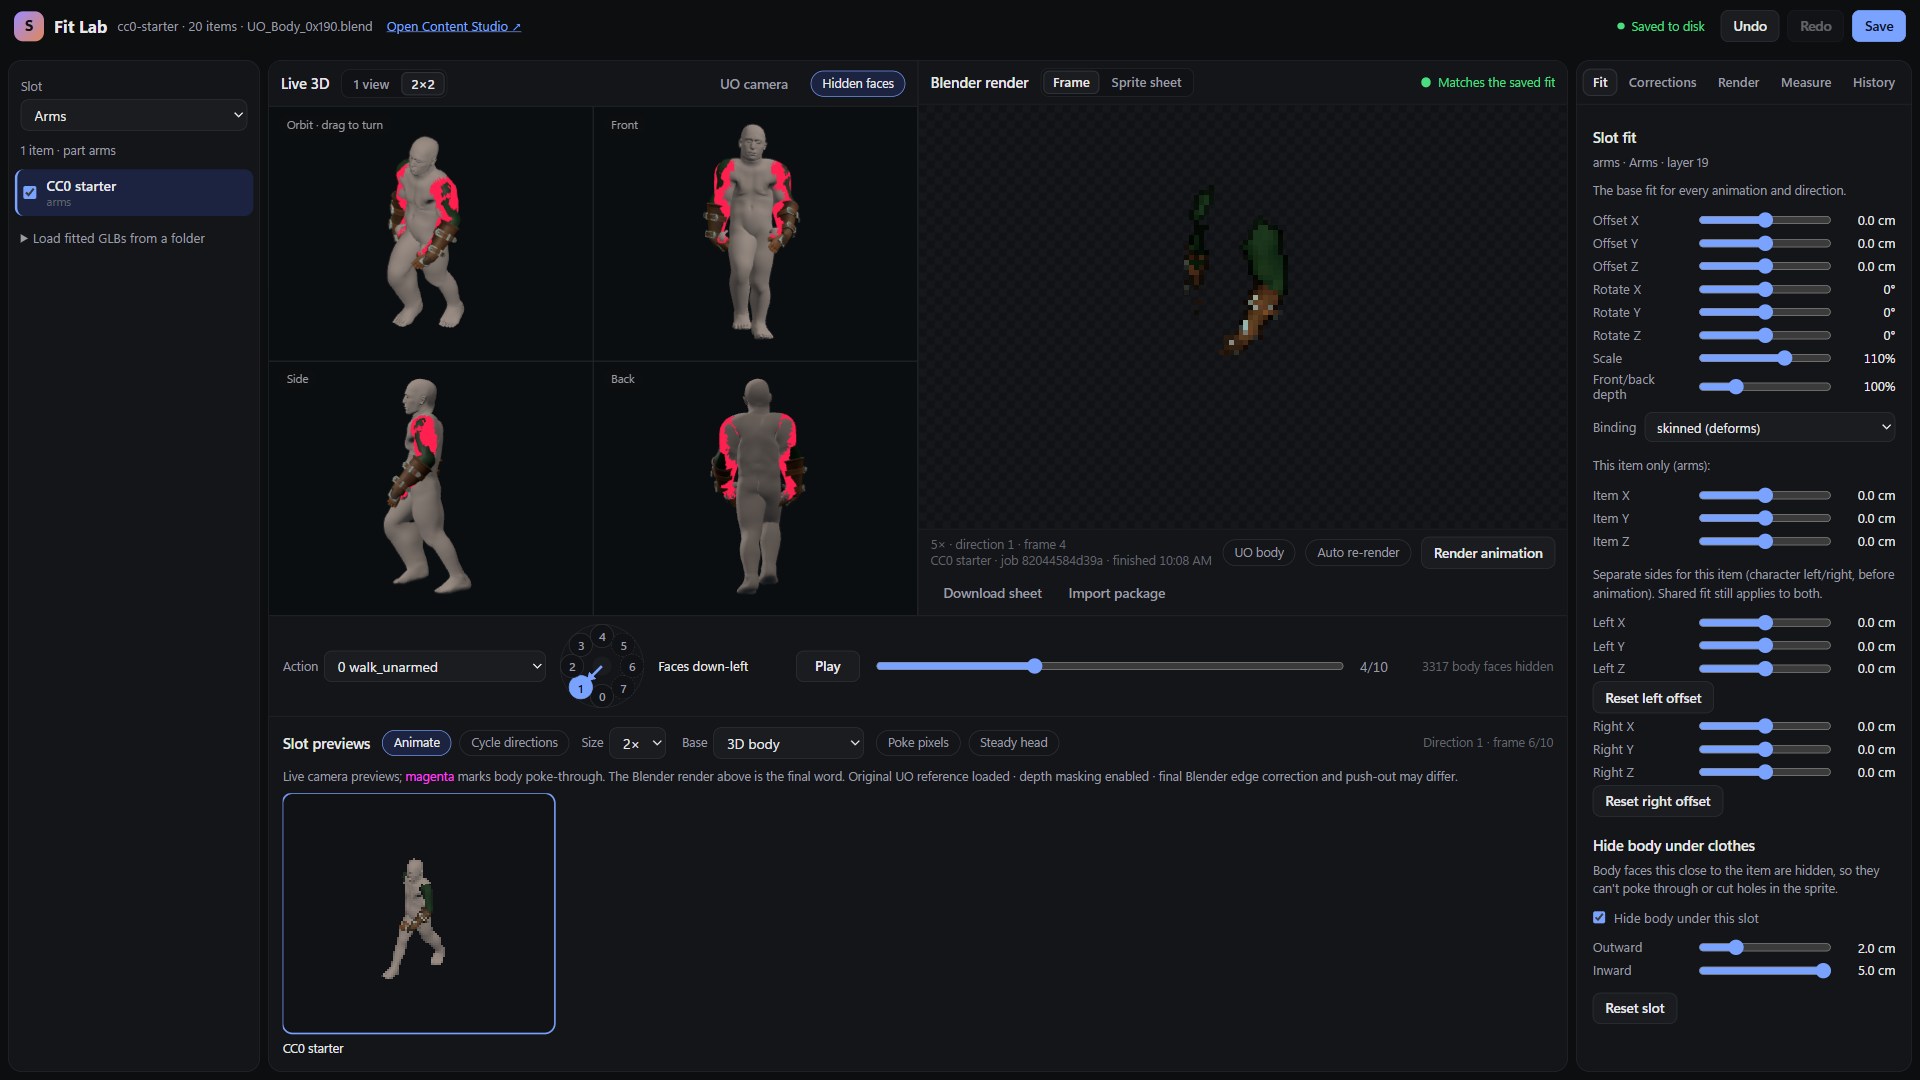
Task: Switch Live 3D to 1 view
Action: [371, 84]
